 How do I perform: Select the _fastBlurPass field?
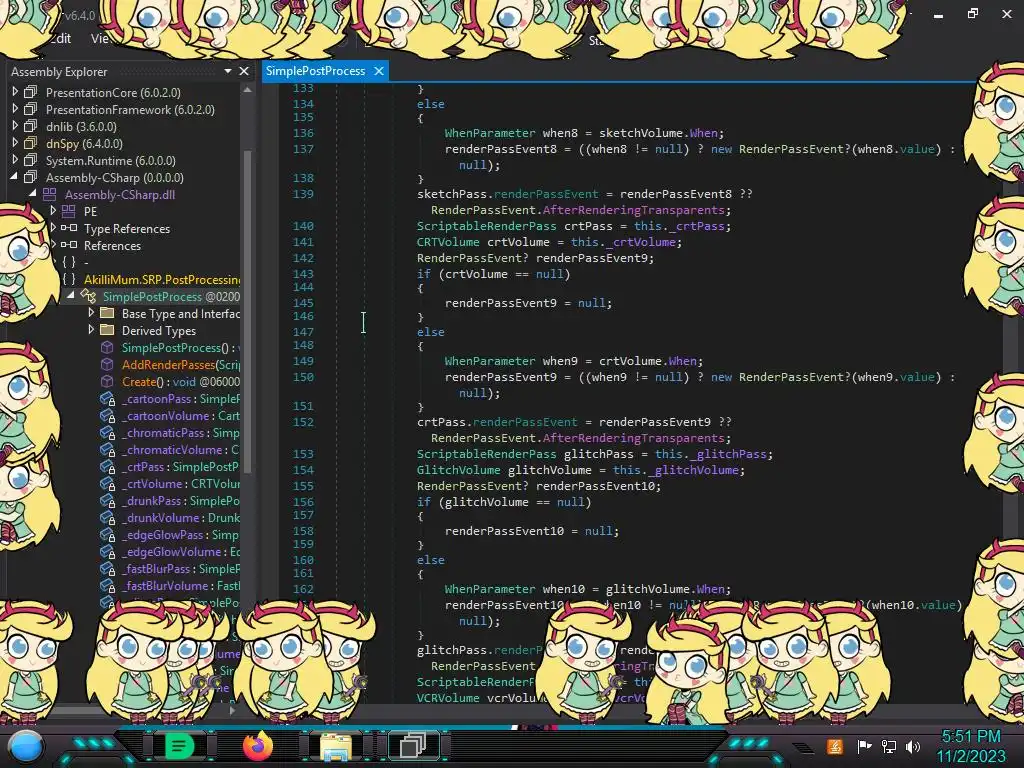180,568
